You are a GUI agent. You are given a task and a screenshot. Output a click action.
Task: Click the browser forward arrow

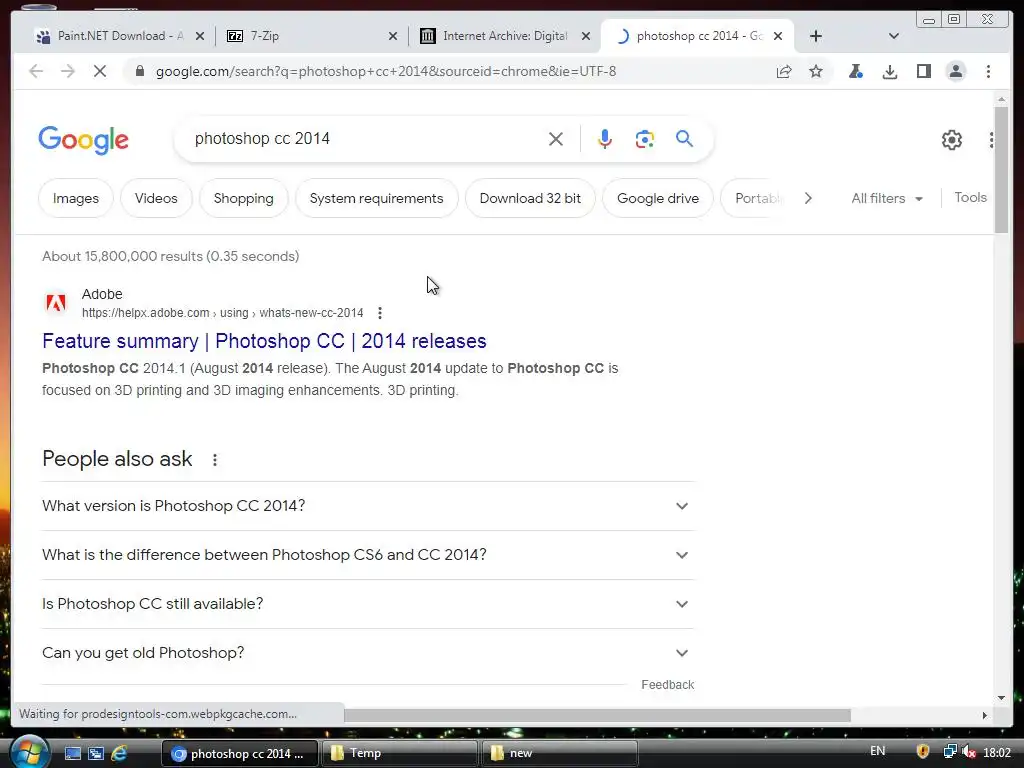tap(68, 71)
